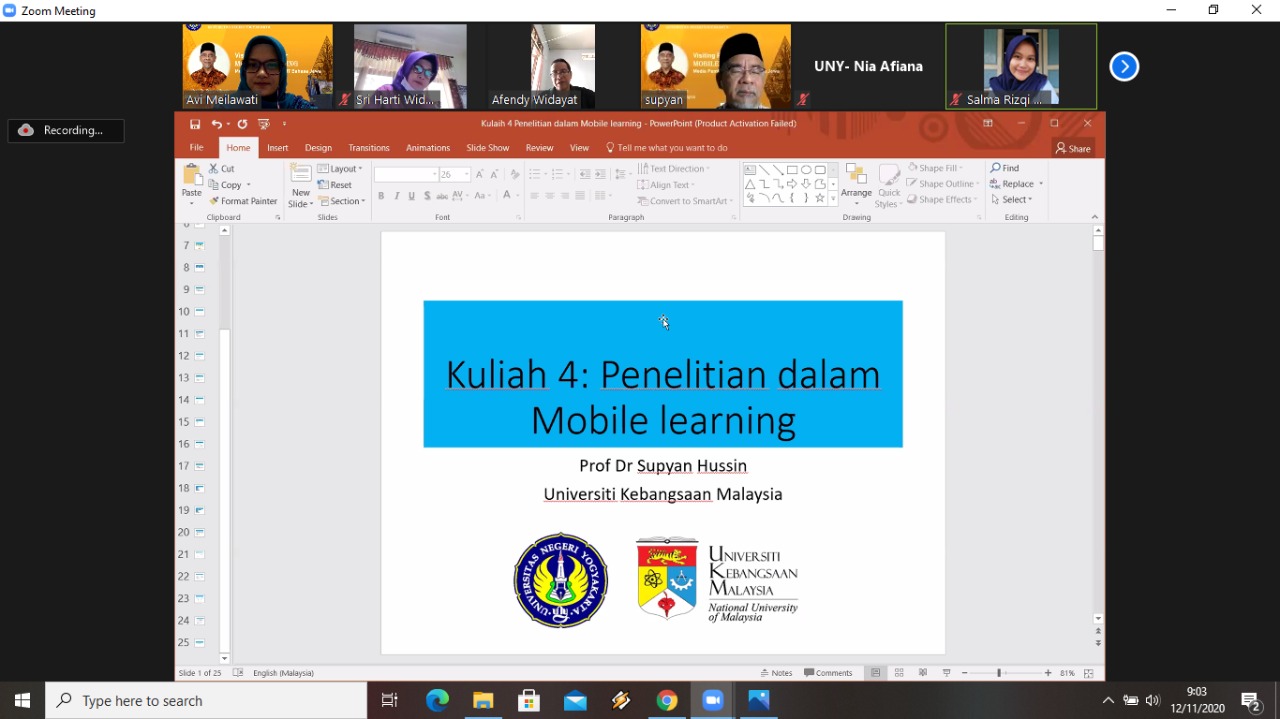The image size is (1280, 719).
Task: Fit slide to current window
Action: (x=1089, y=673)
